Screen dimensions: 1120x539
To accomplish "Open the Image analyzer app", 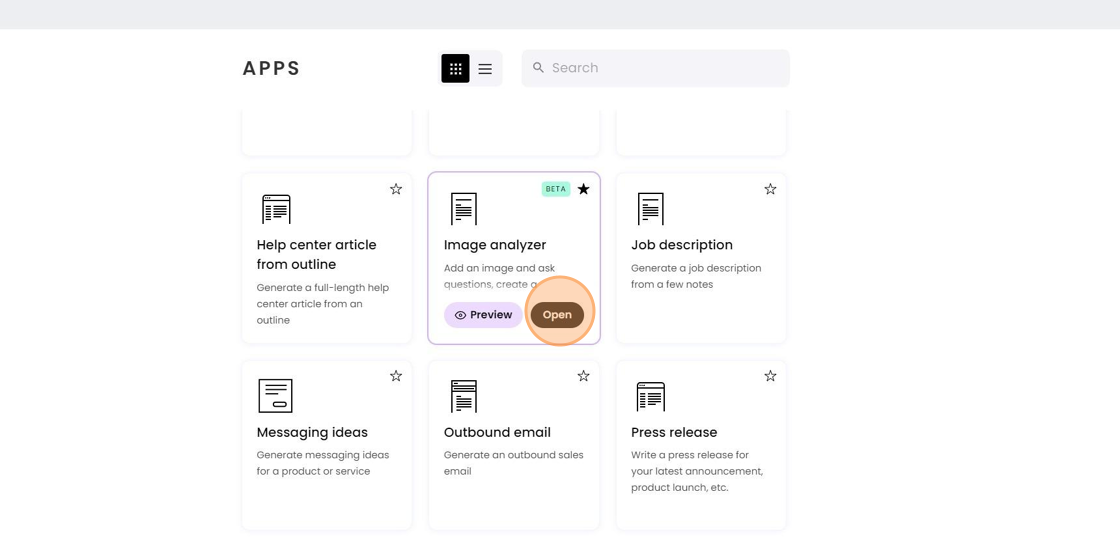I will coord(557,315).
